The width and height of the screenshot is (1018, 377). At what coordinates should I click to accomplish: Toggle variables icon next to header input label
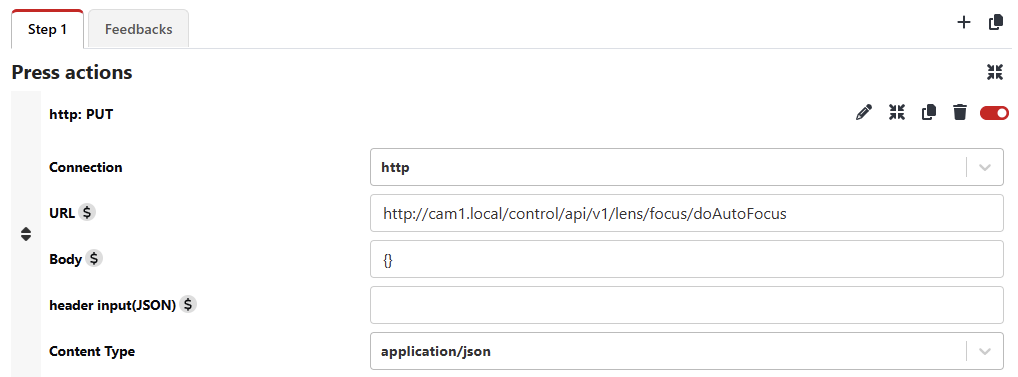(x=188, y=304)
